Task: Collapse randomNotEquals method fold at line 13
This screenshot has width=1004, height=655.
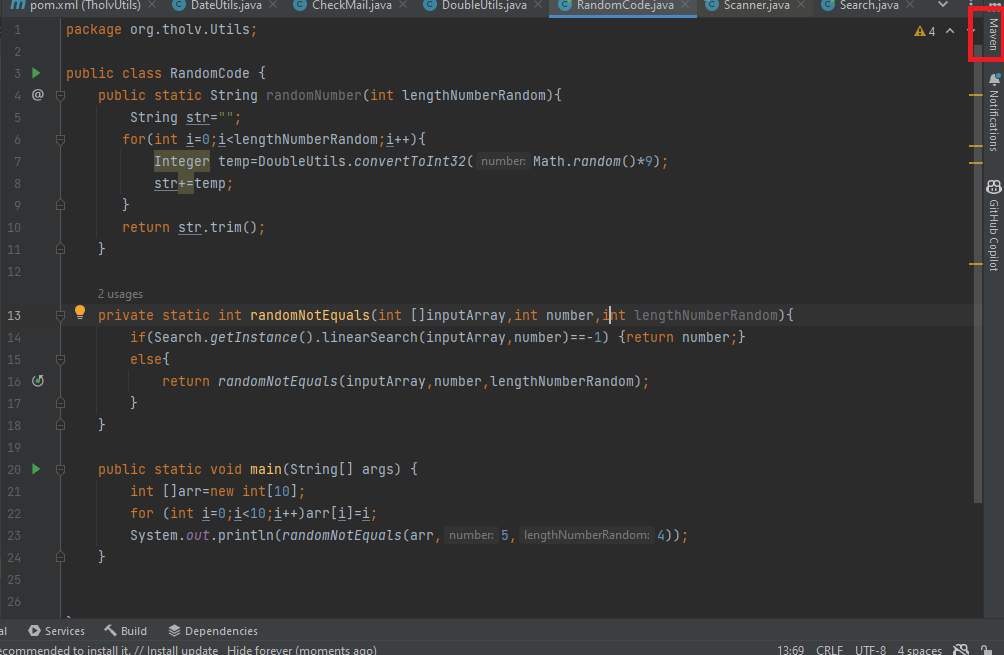Action: click(60, 315)
